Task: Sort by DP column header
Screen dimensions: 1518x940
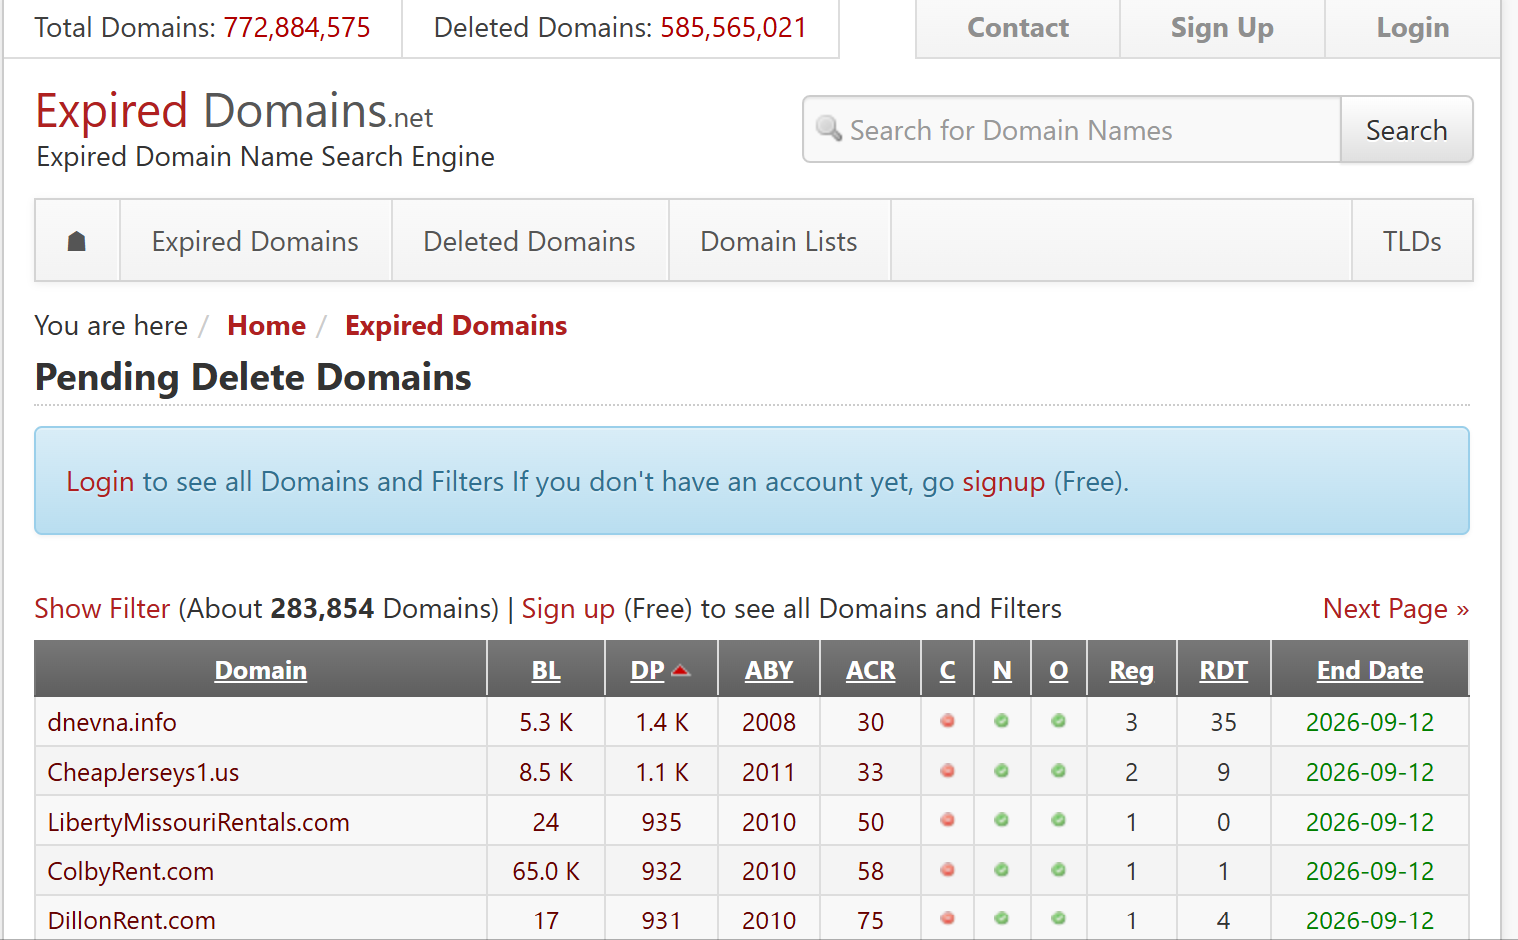Action: point(648,670)
